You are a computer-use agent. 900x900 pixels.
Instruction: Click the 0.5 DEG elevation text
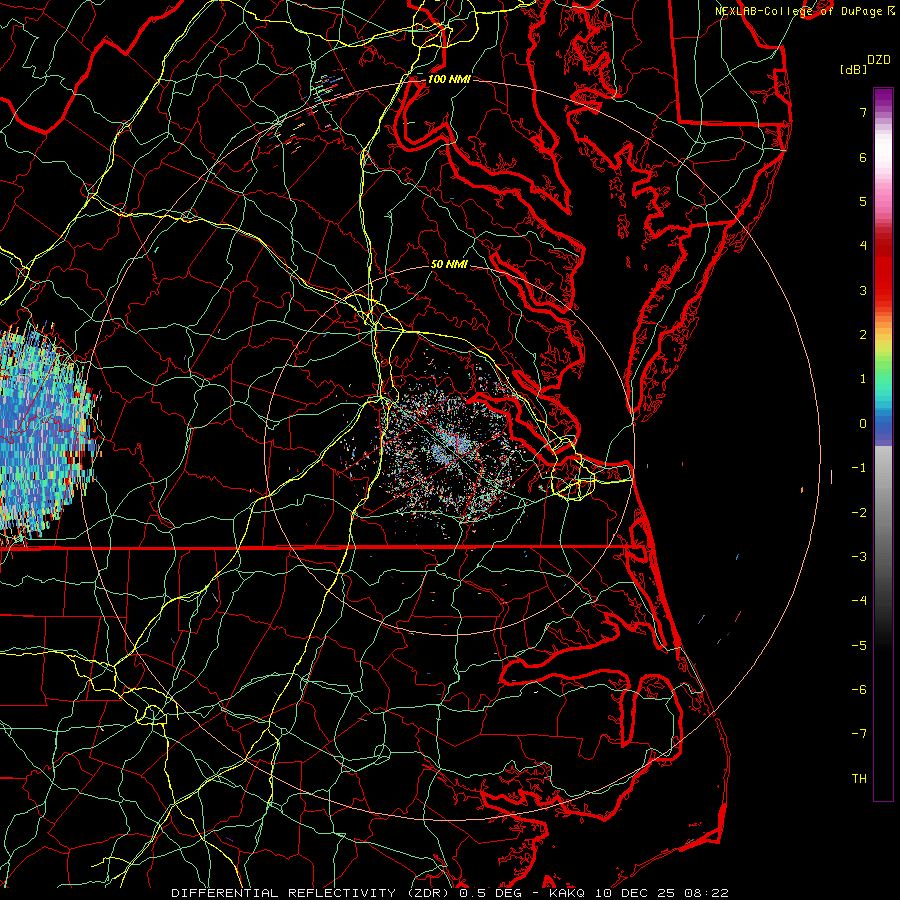pos(489,893)
